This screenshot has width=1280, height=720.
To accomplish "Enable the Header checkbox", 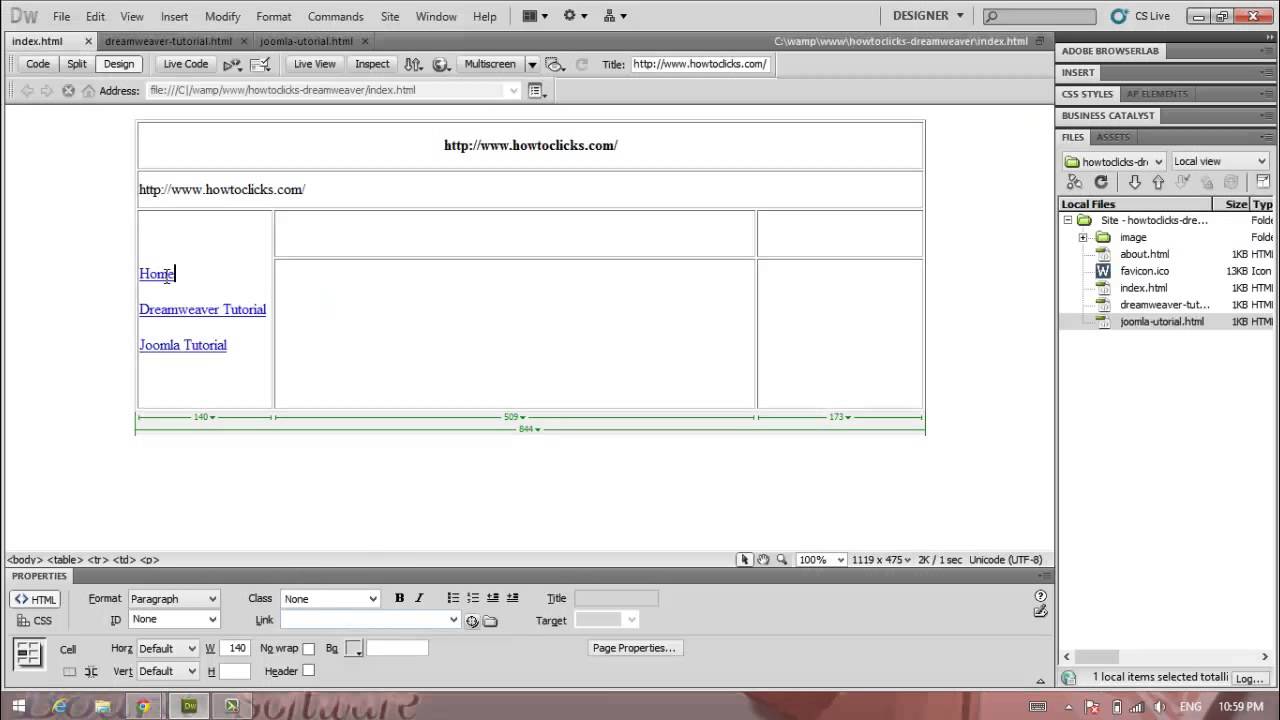I will click(308, 671).
